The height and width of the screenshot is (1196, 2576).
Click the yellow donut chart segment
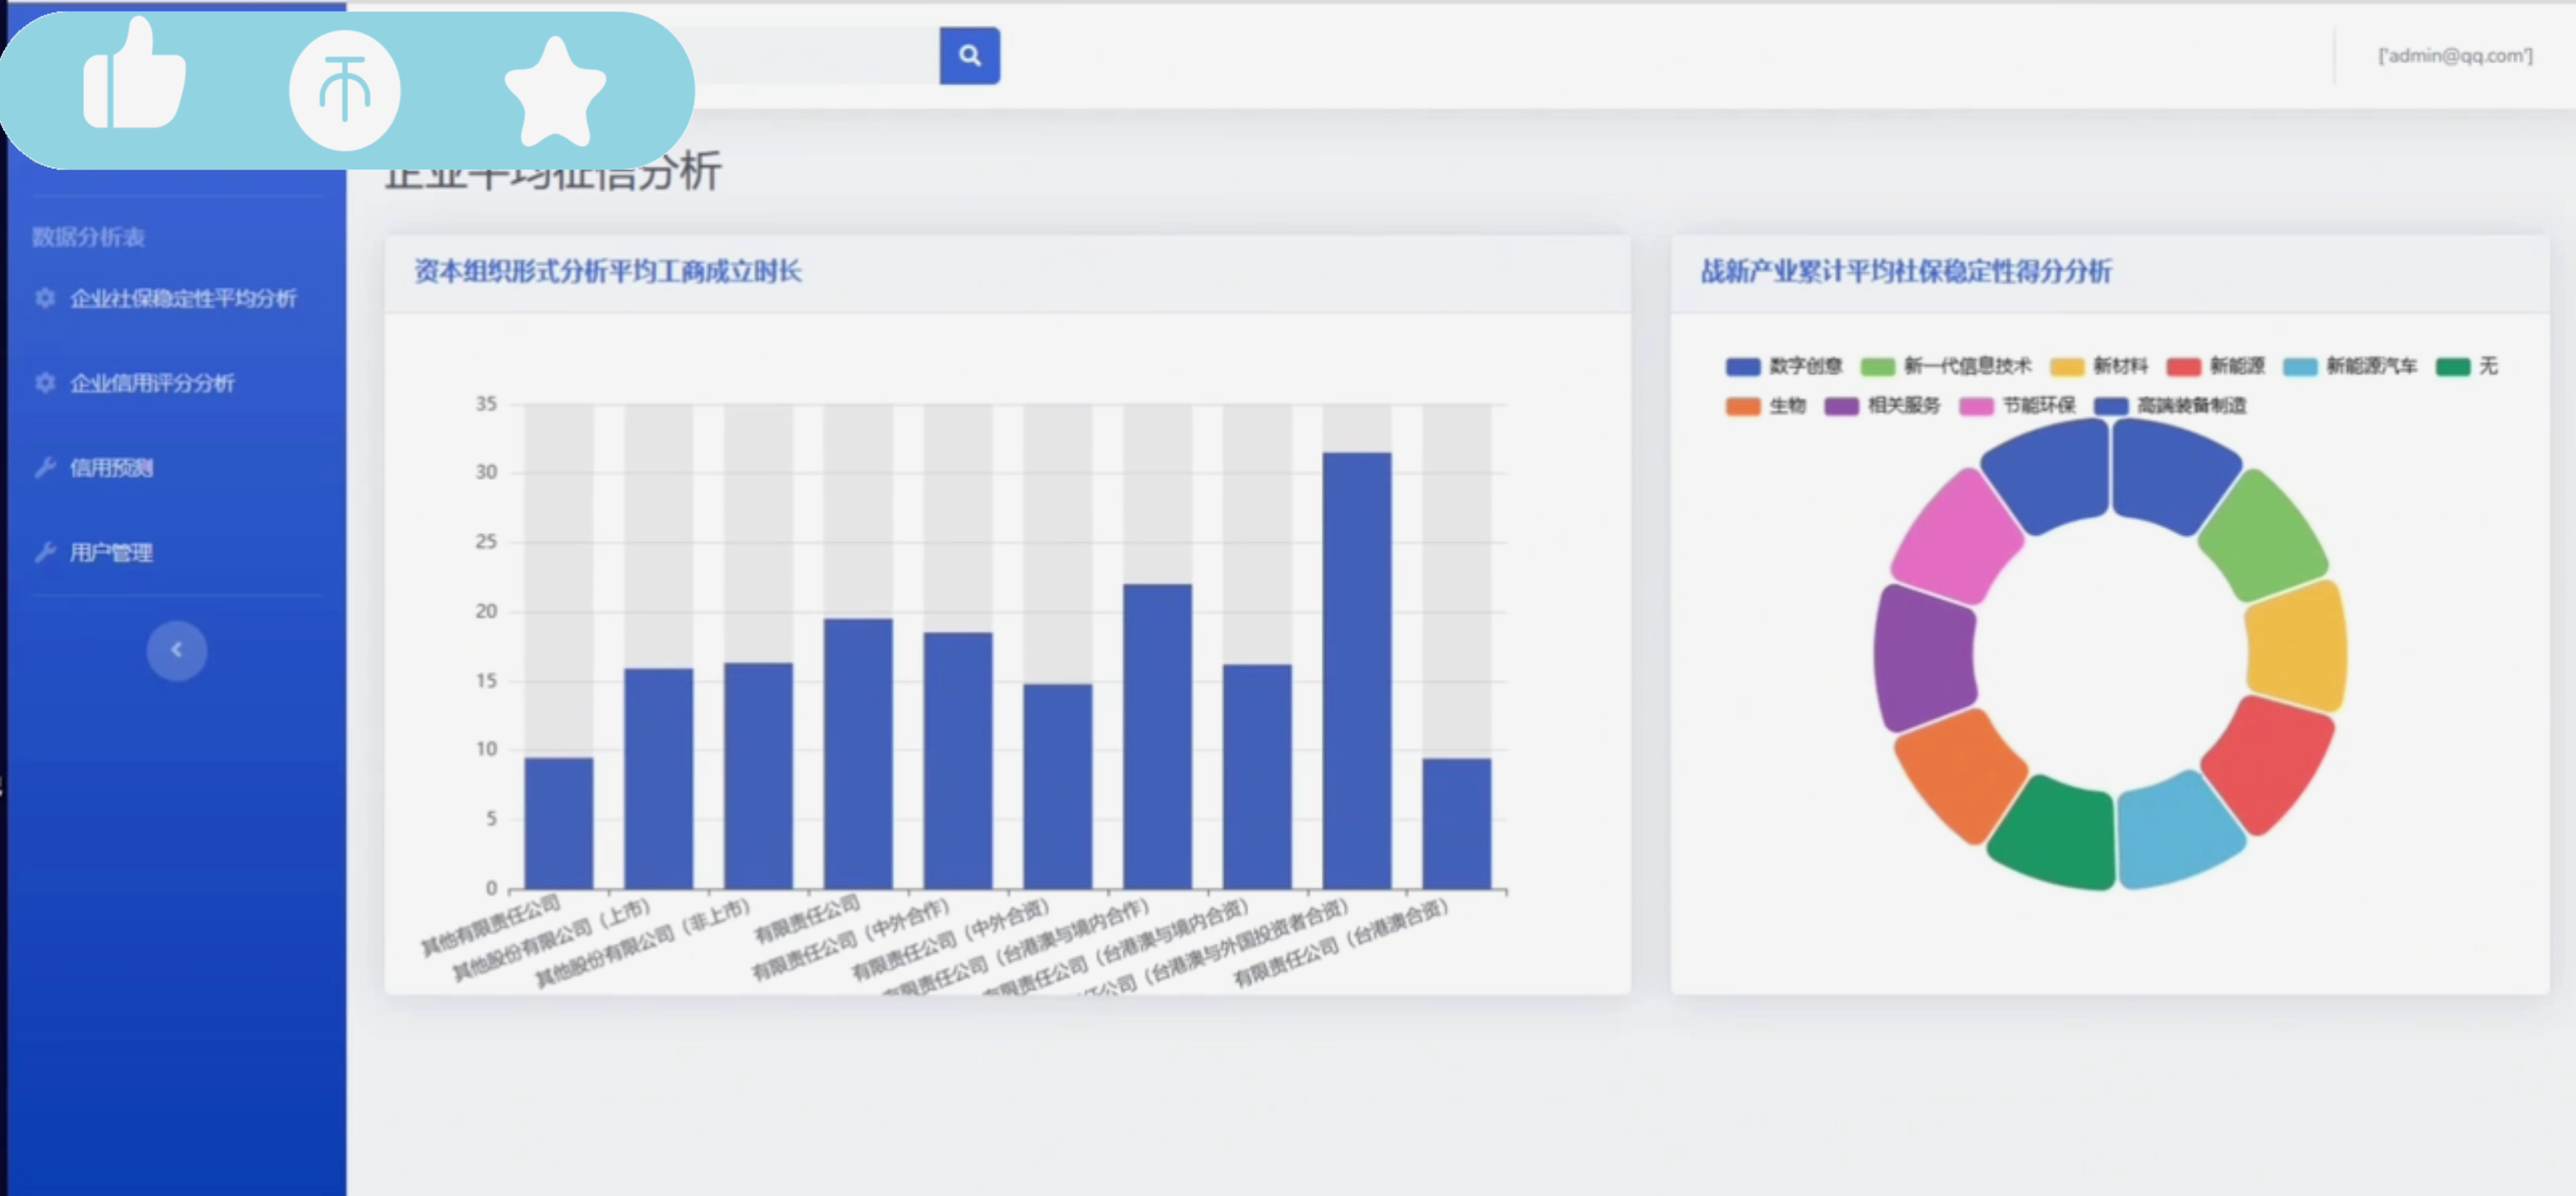pos(2296,647)
